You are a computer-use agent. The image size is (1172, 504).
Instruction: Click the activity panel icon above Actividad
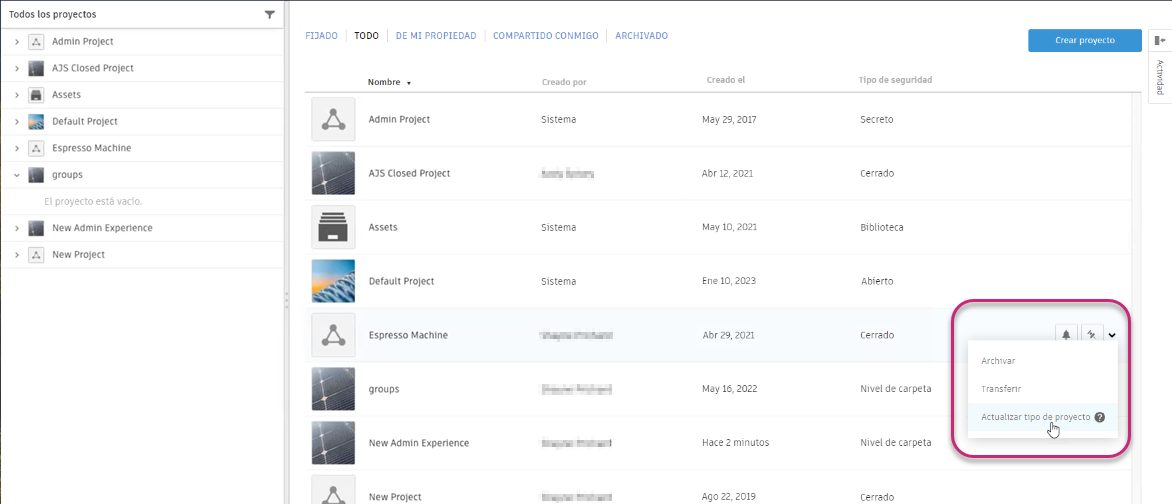(x=1159, y=40)
